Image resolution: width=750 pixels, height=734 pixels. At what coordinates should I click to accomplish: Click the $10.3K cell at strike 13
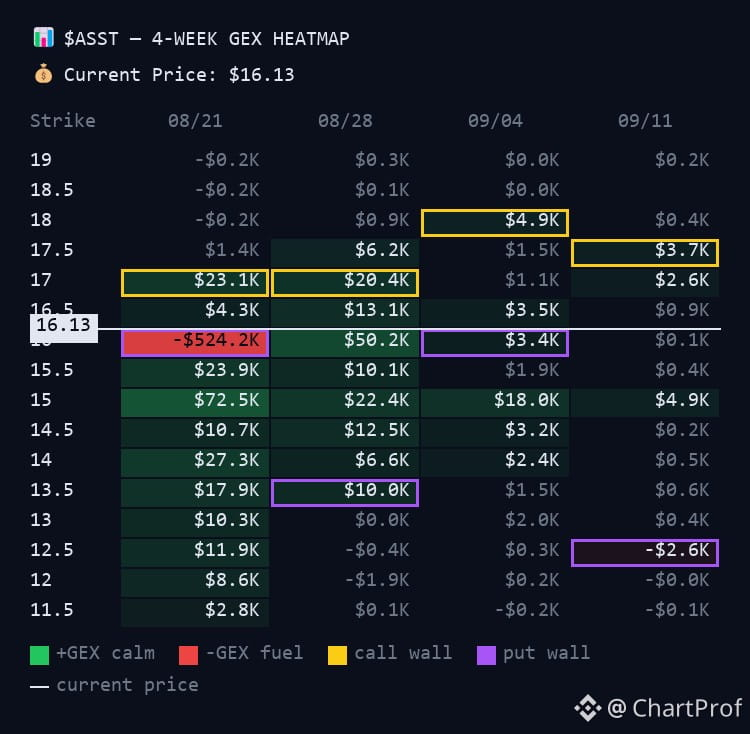(x=195, y=523)
